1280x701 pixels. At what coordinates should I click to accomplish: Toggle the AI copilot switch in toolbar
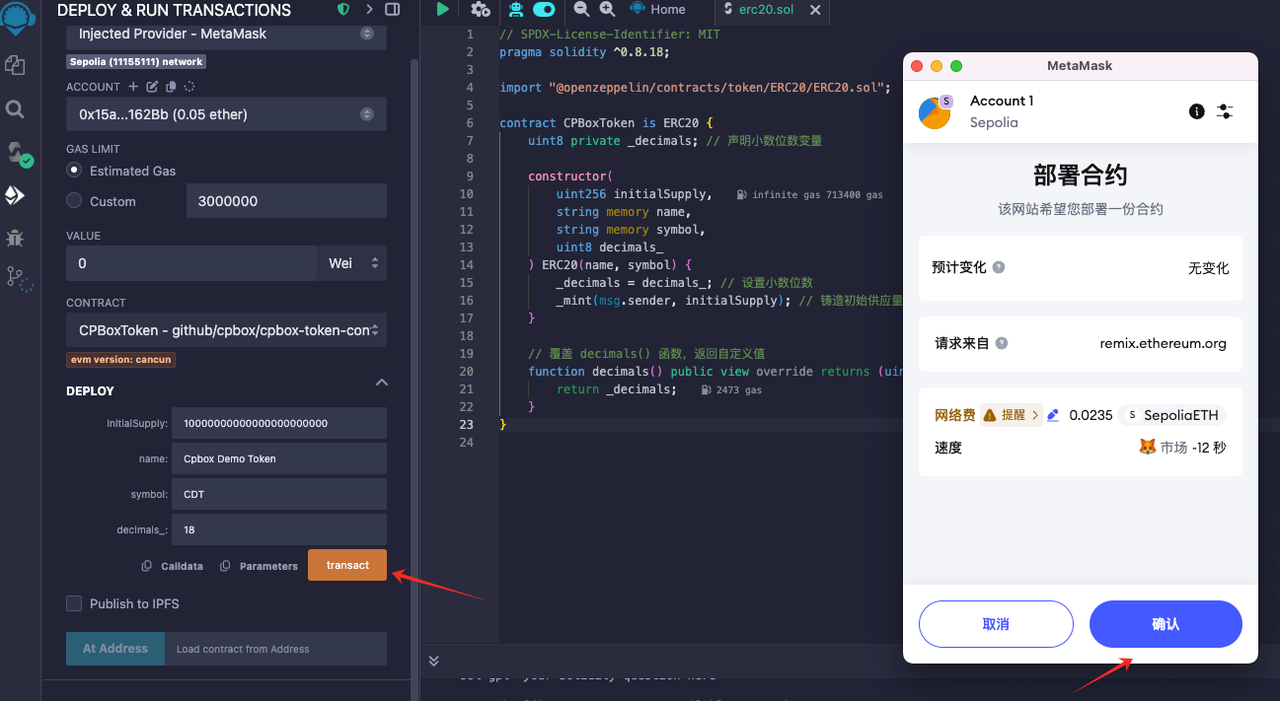click(x=544, y=9)
